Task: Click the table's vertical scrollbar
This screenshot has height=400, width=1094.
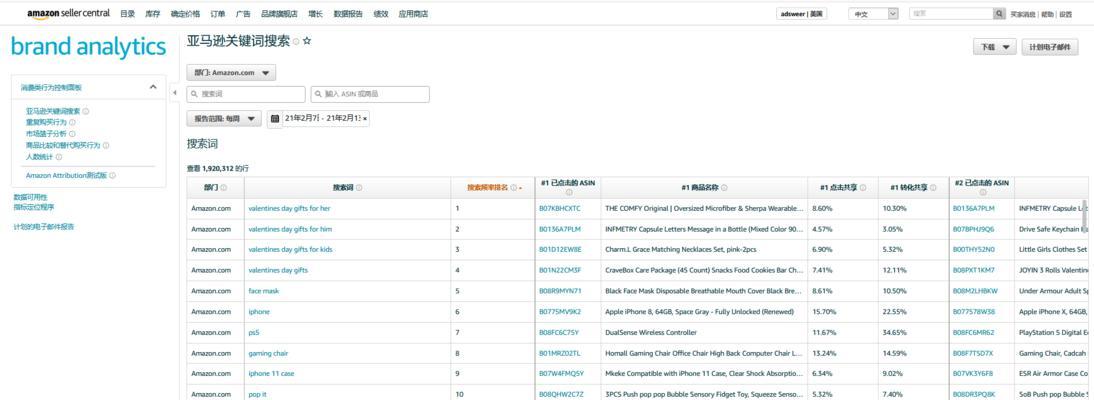Action: [1084, 215]
